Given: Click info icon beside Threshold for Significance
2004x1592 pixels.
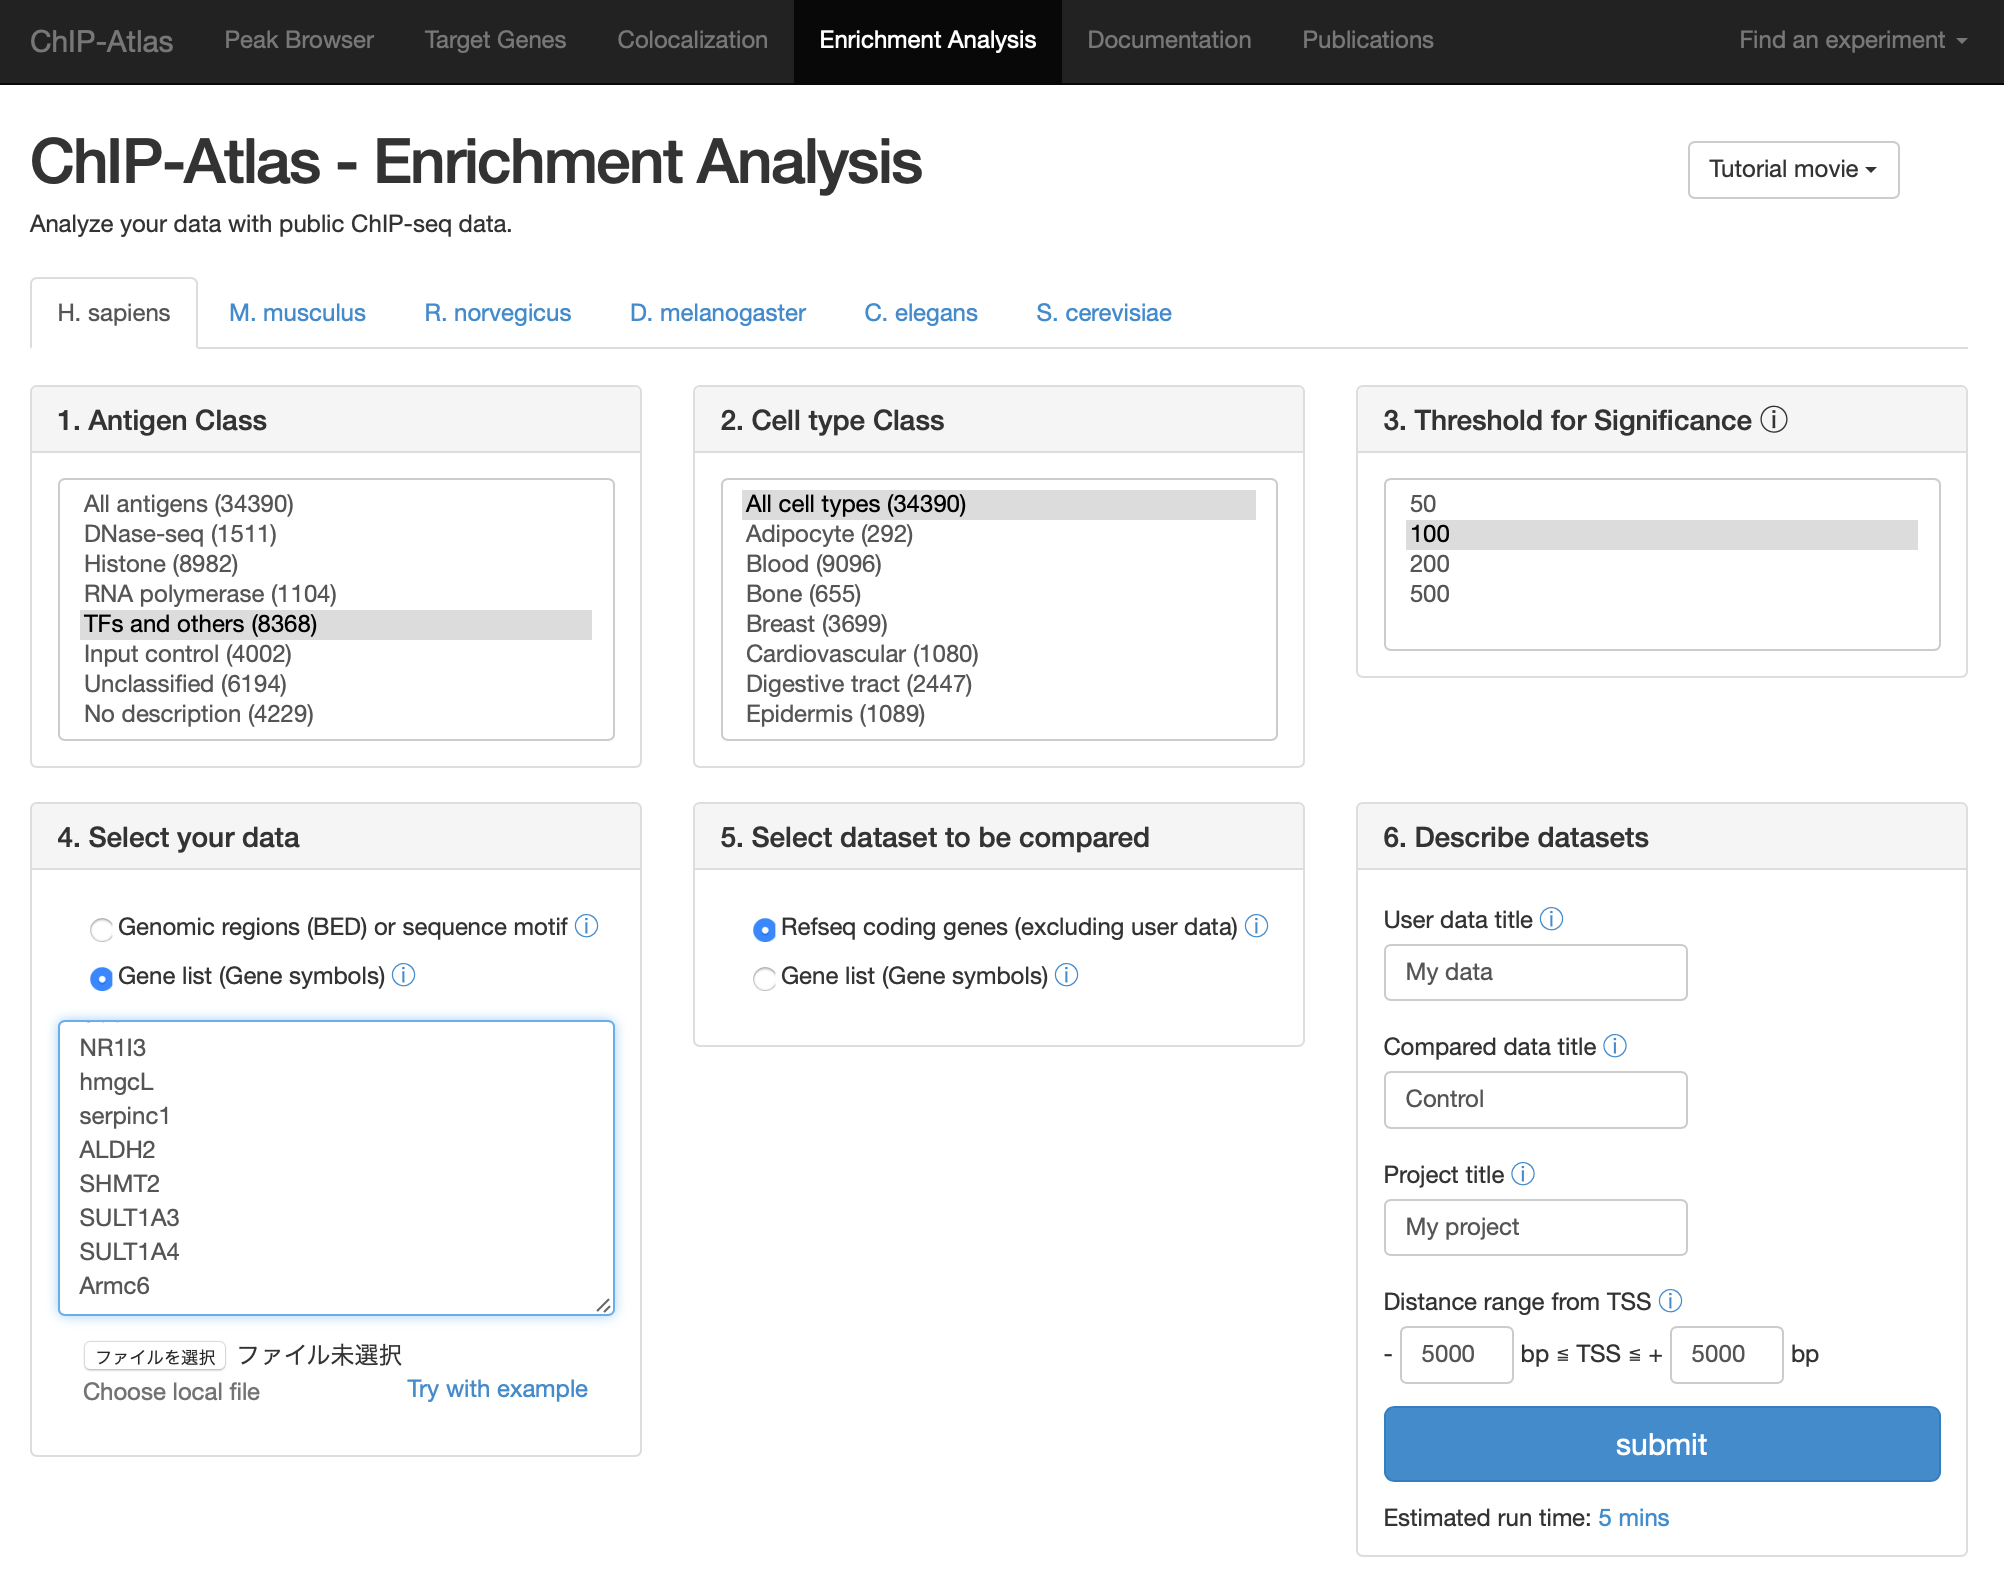Looking at the screenshot, I should pos(1774,419).
